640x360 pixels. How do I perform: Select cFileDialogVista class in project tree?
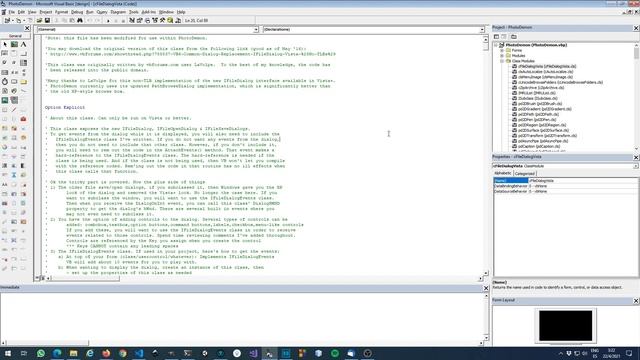coord(544,66)
